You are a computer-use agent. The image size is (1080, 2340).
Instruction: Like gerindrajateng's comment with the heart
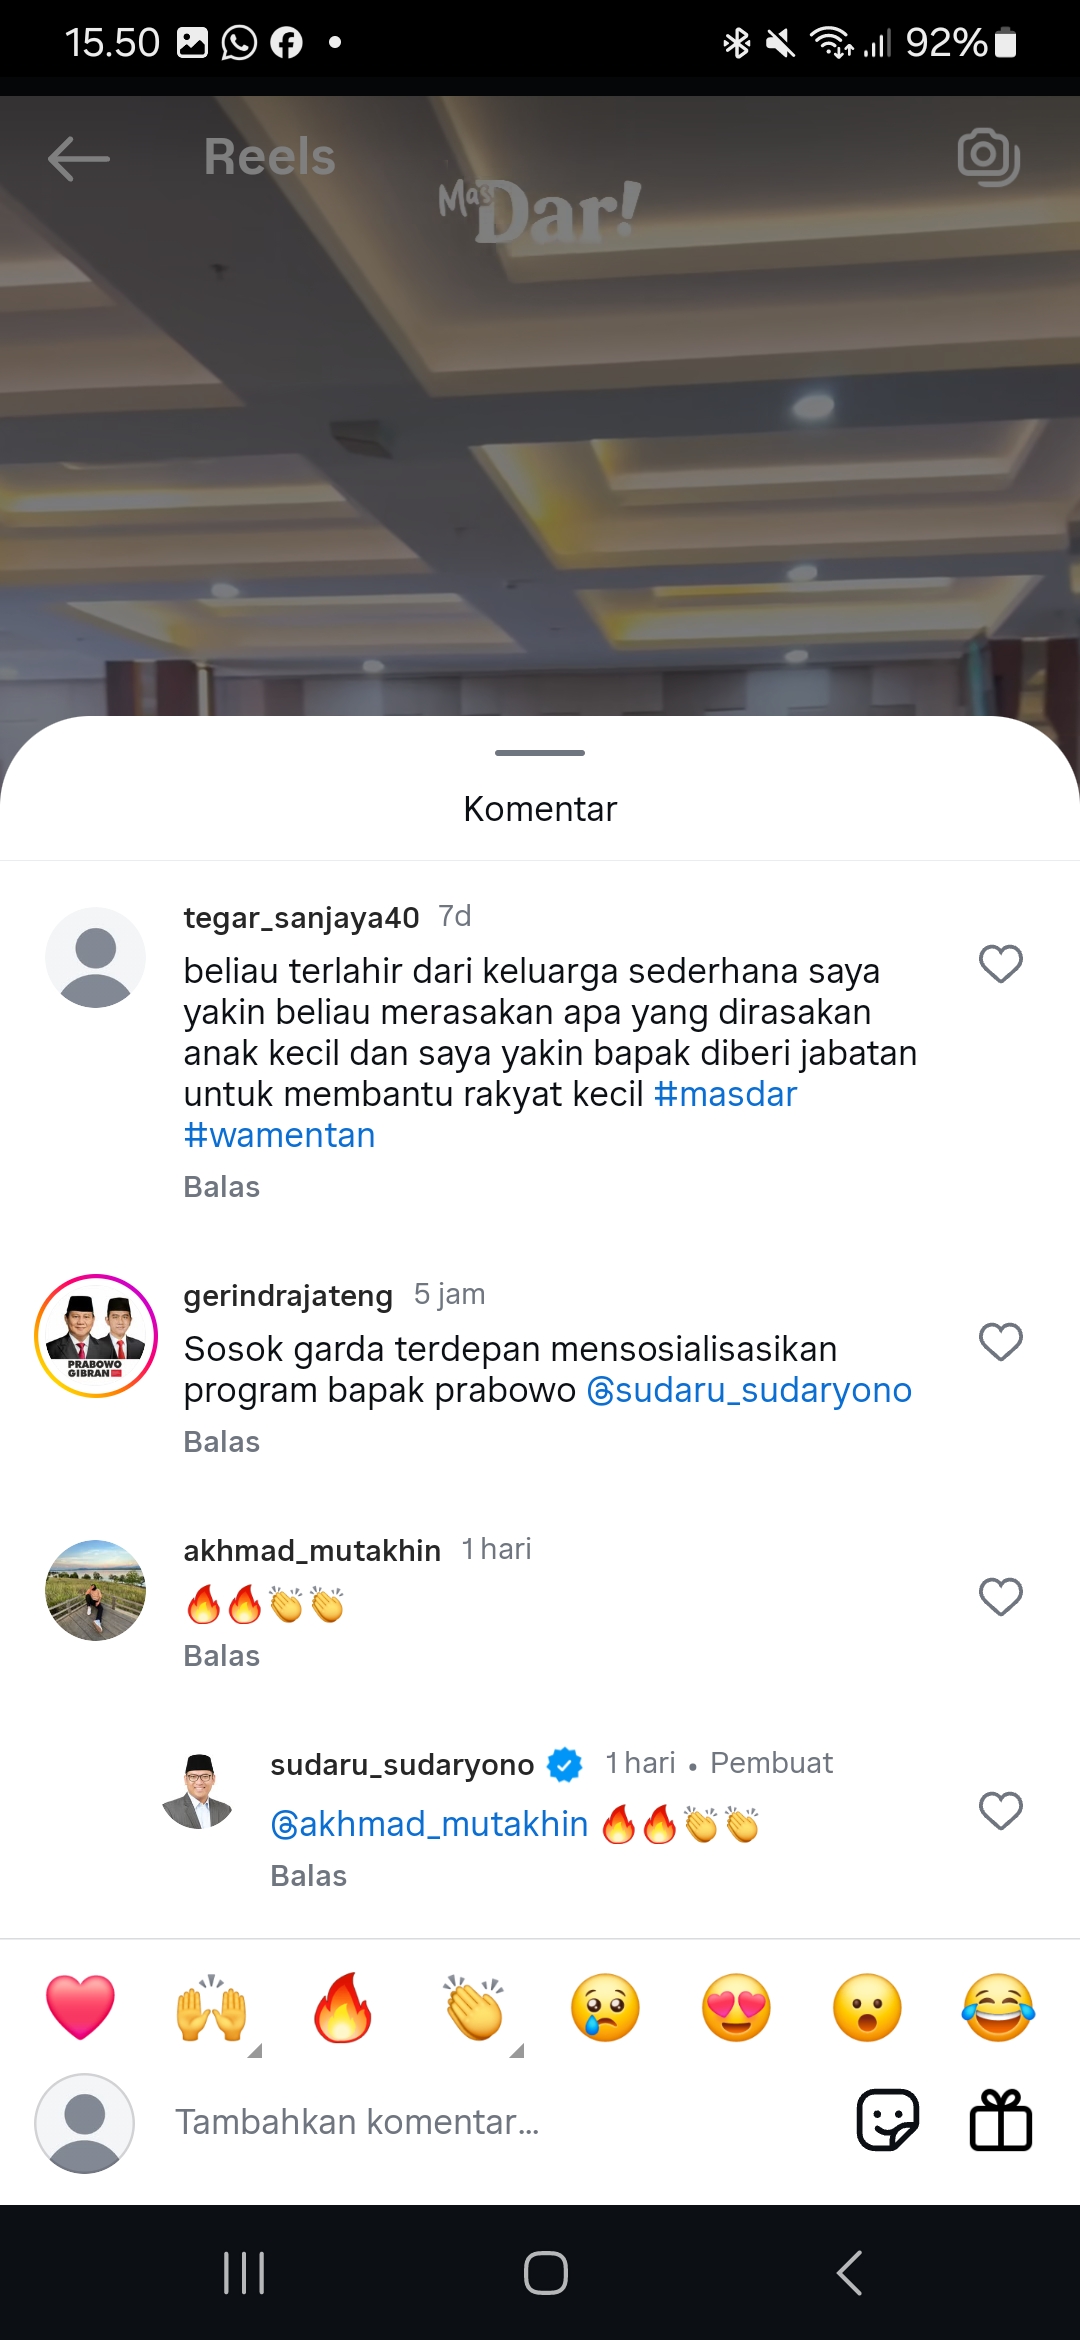(x=1000, y=1342)
